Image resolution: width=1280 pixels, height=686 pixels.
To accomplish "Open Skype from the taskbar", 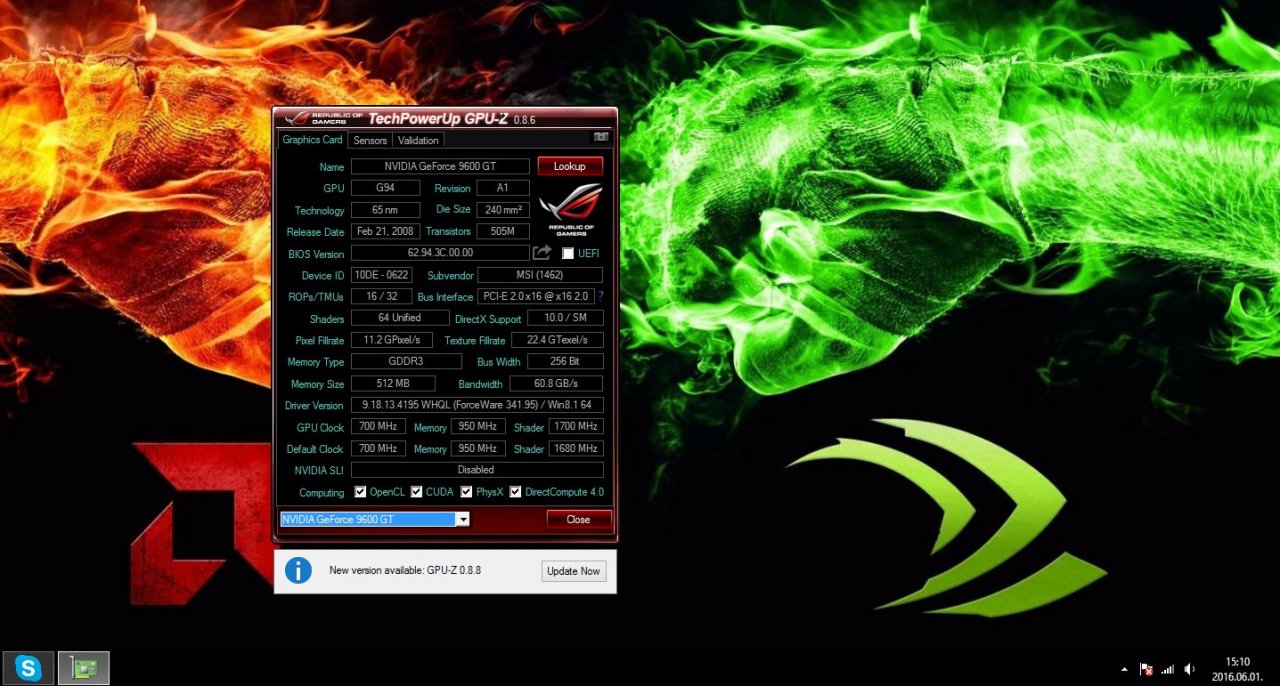I will 28,668.
